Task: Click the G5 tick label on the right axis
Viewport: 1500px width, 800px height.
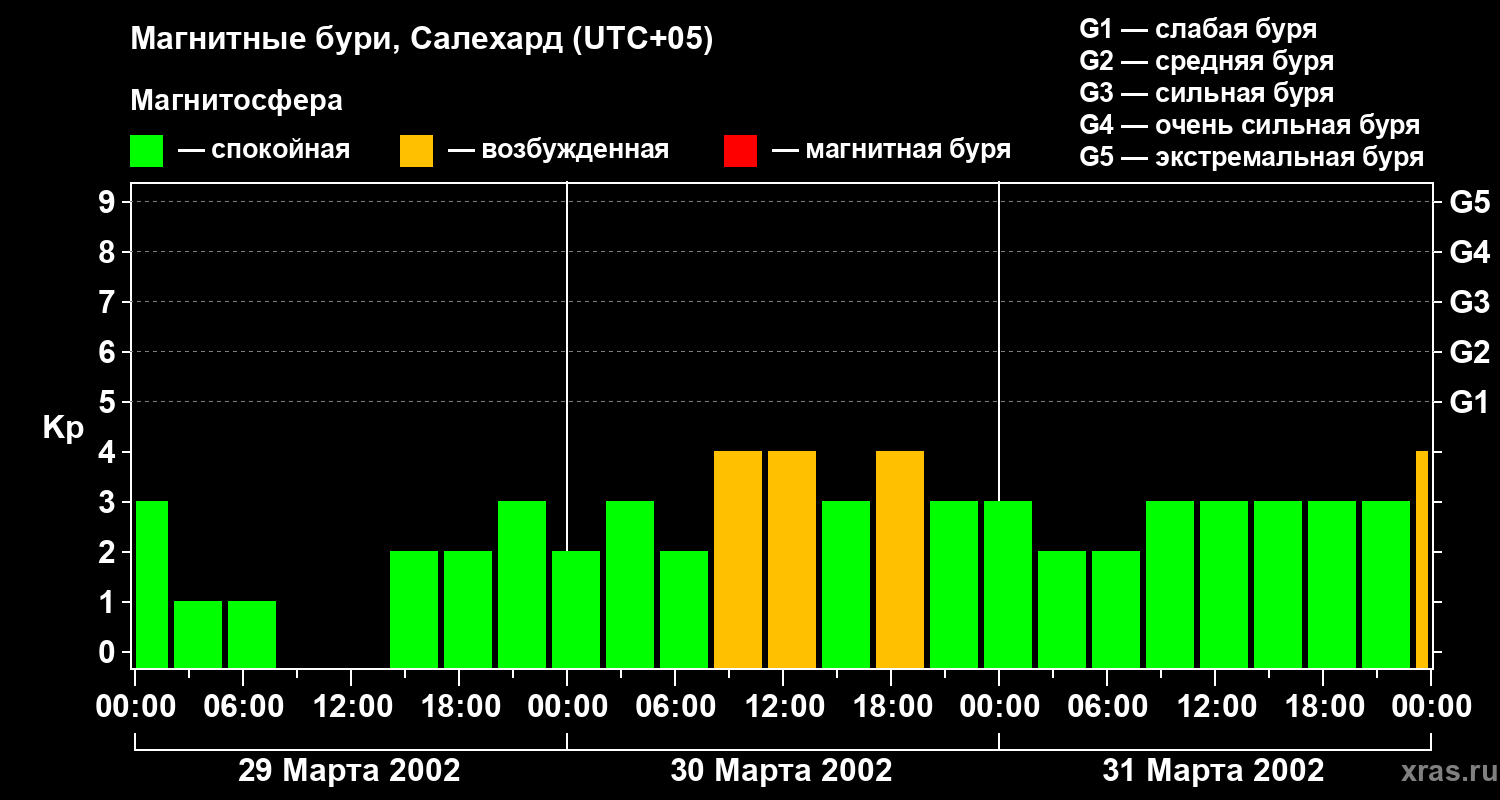Action: [1469, 202]
